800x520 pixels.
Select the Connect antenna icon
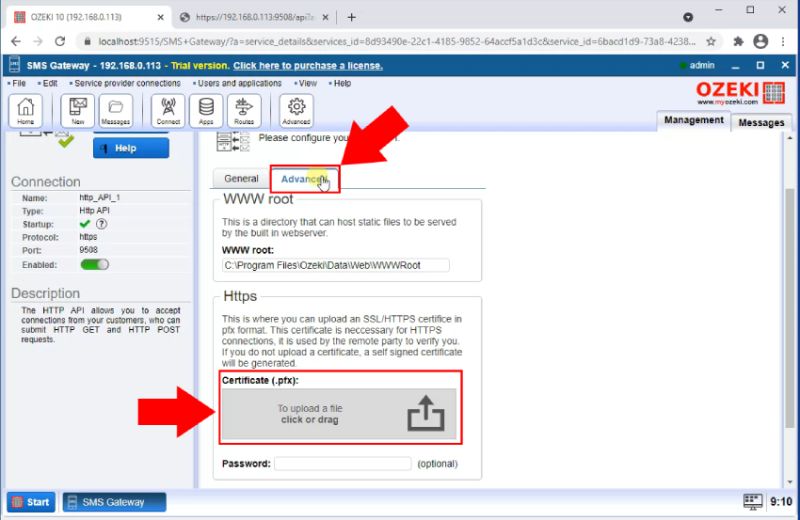(x=168, y=110)
